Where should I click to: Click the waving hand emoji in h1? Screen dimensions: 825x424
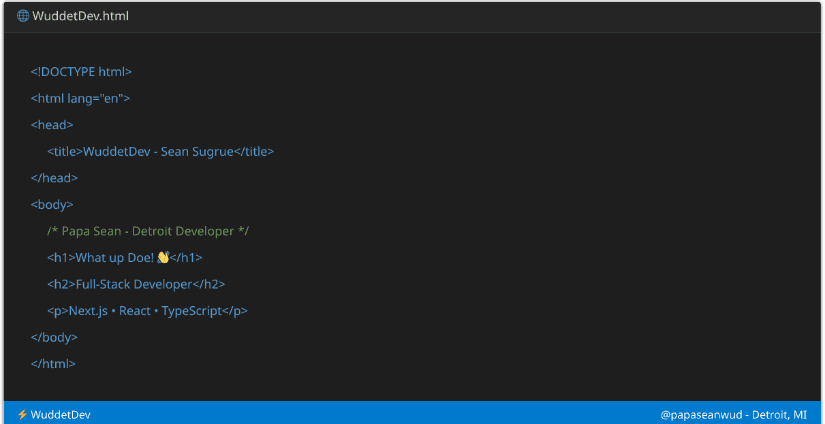click(x=163, y=258)
